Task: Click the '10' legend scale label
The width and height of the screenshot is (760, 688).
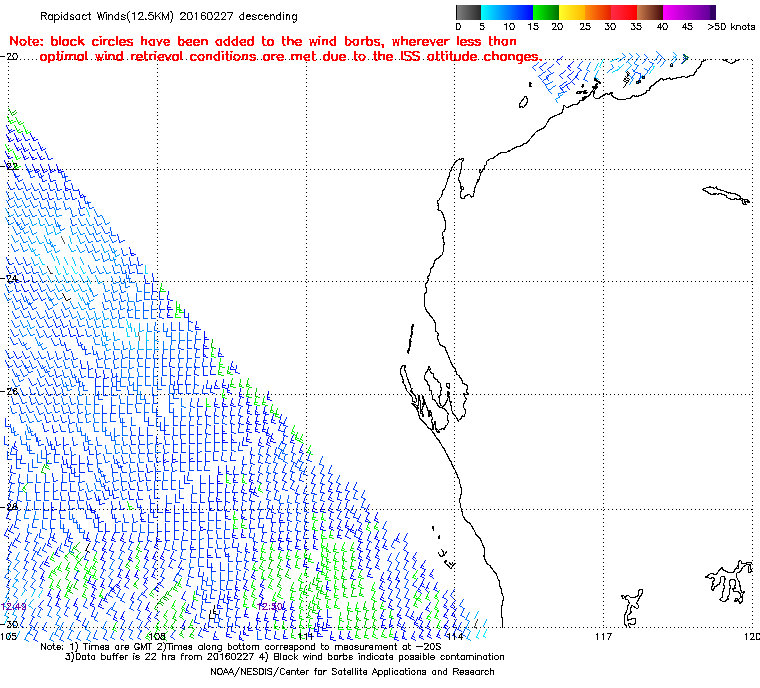Action: pos(508,27)
